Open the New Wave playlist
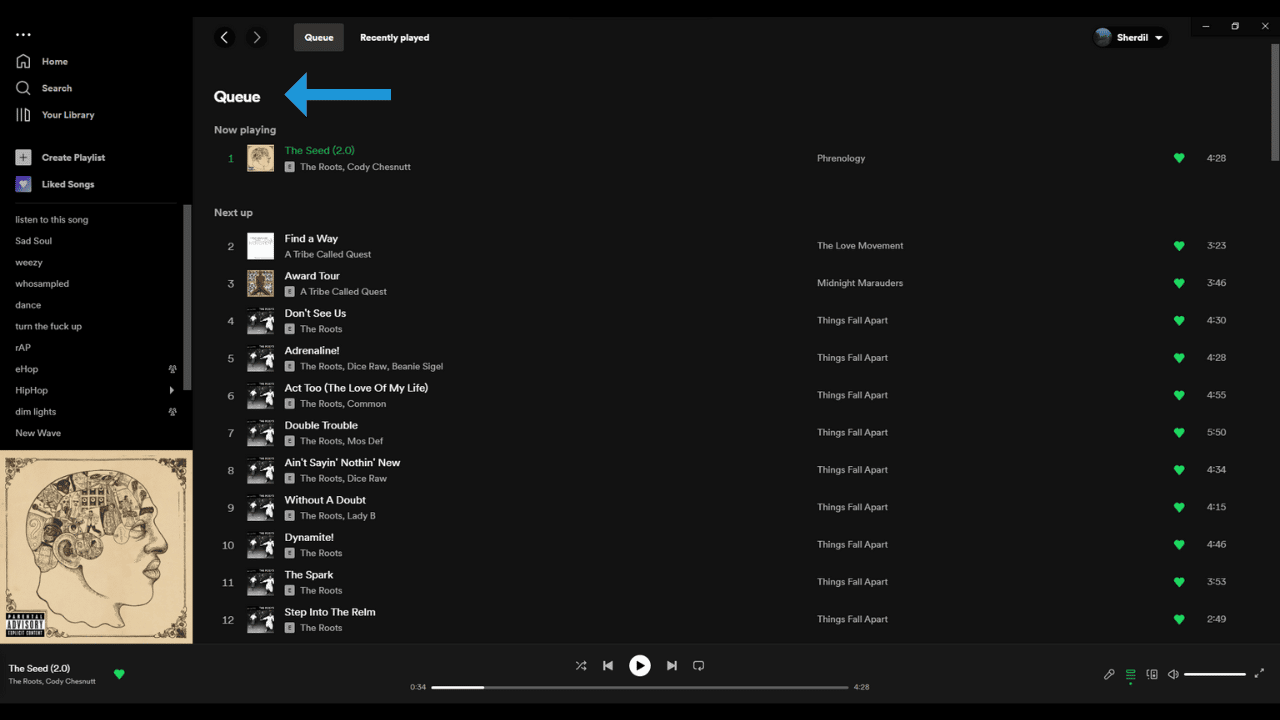Image resolution: width=1280 pixels, height=720 pixels. pyautogui.click(x=38, y=433)
